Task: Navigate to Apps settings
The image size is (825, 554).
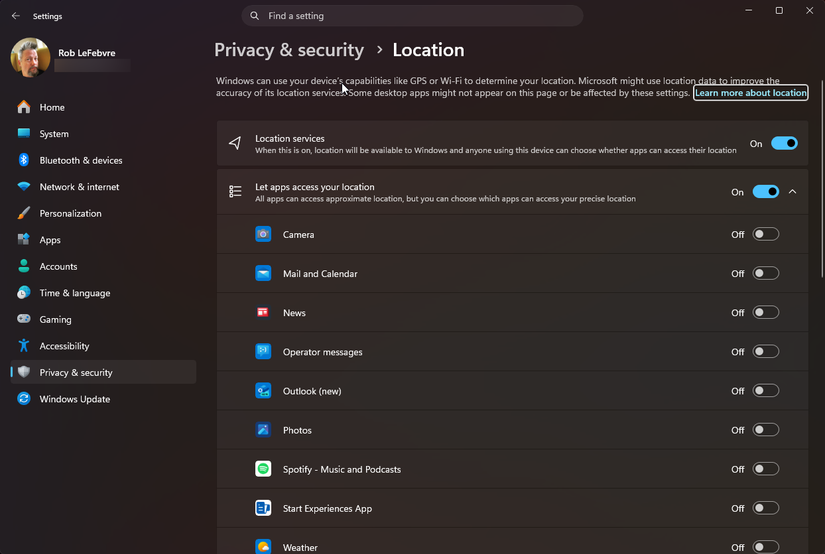Action: [x=103, y=239]
